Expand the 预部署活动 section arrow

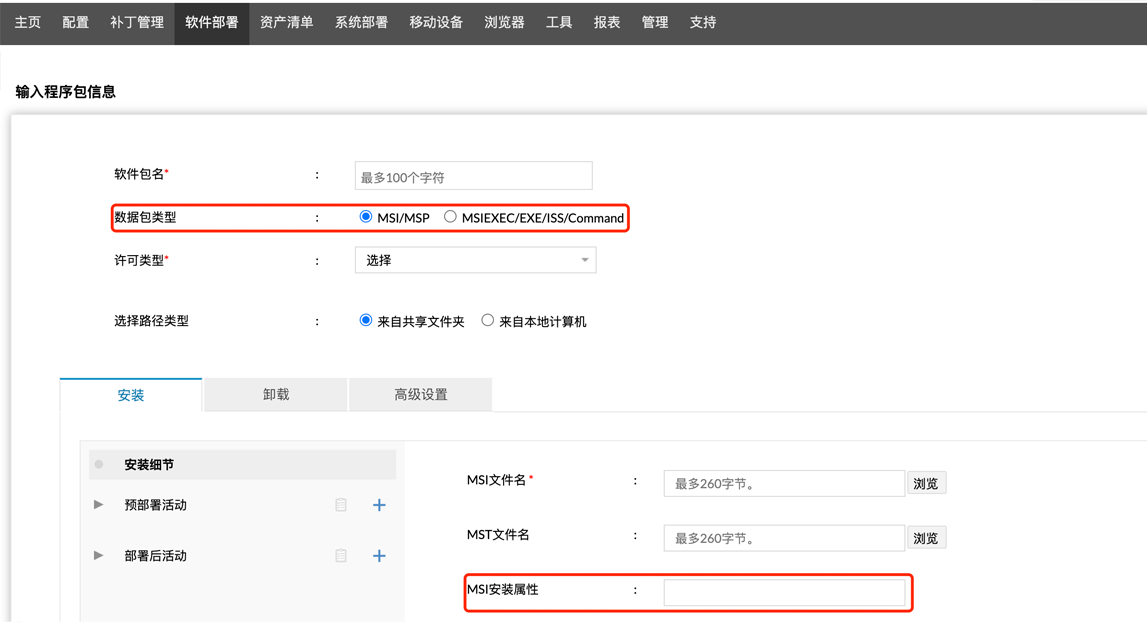pos(98,505)
